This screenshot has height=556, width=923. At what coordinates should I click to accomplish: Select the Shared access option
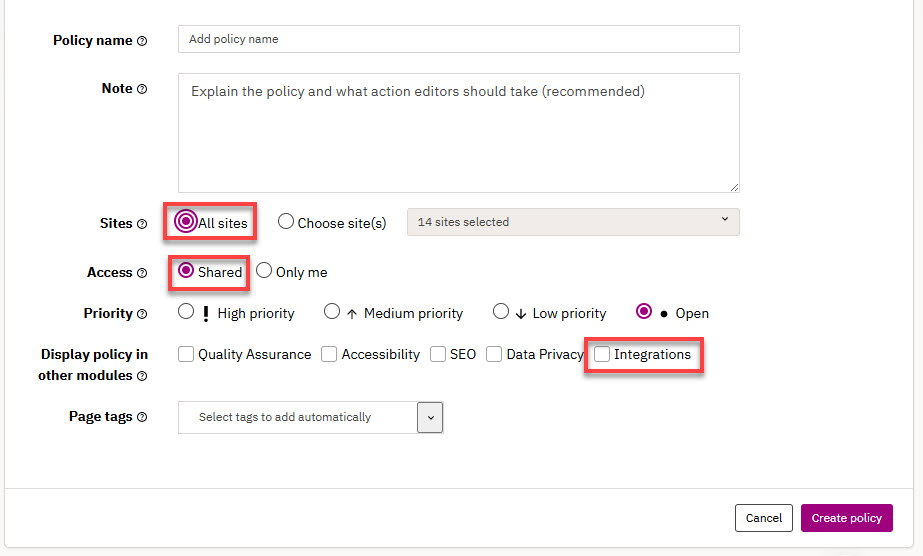(x=186, y=270)
